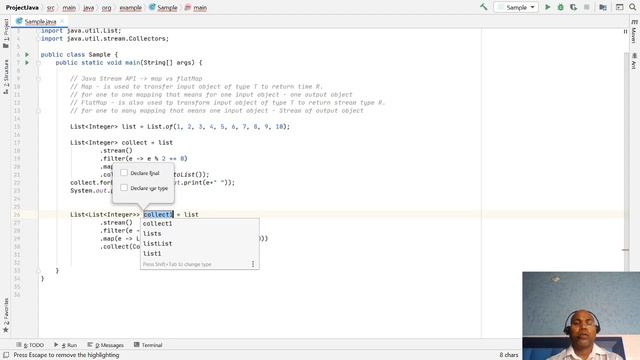Run the Sample configuration with green play icon
Viewport: 640px width, 360px height.
(x=548, y=7)
